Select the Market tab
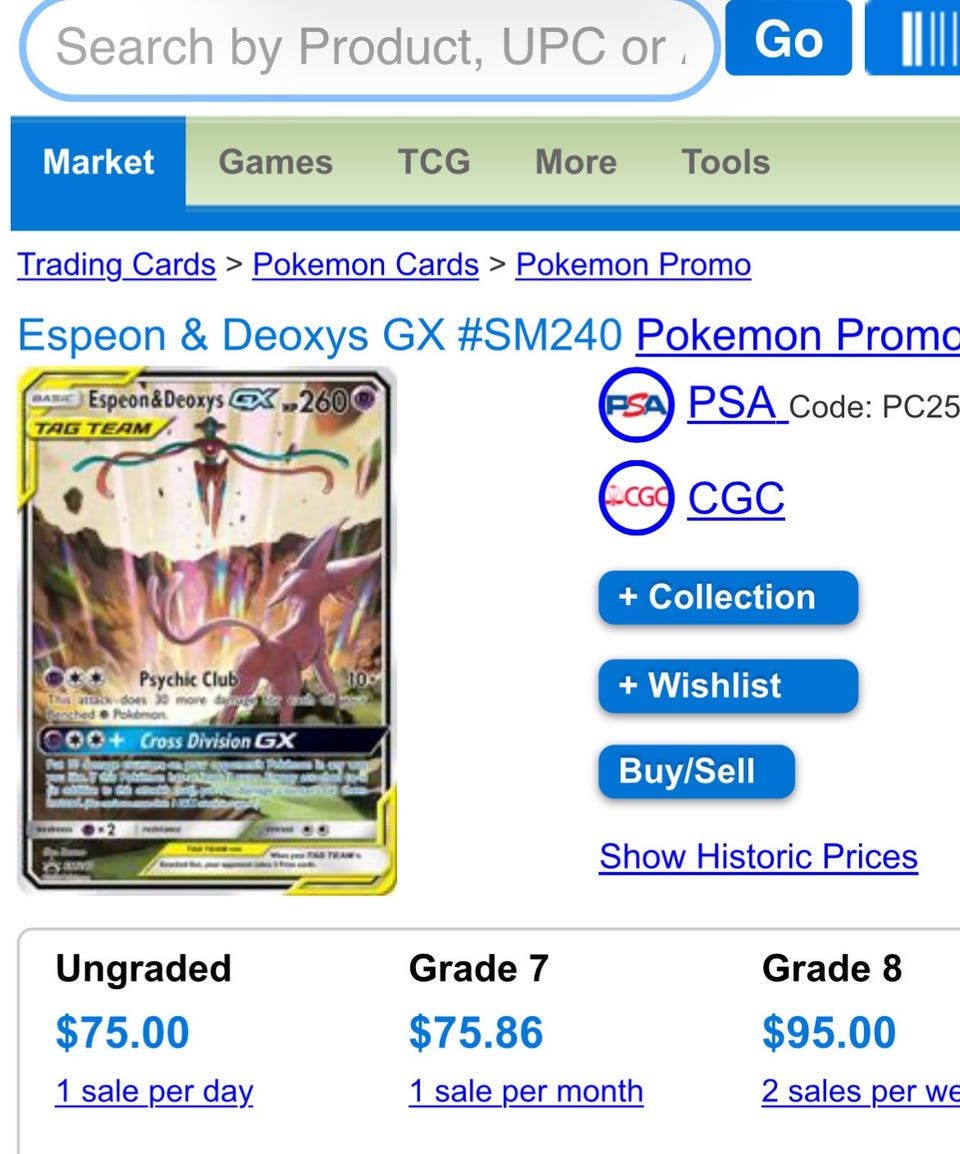Image resolution: width=960 pixels, height=1154 pixels. [x=98, y=162]
